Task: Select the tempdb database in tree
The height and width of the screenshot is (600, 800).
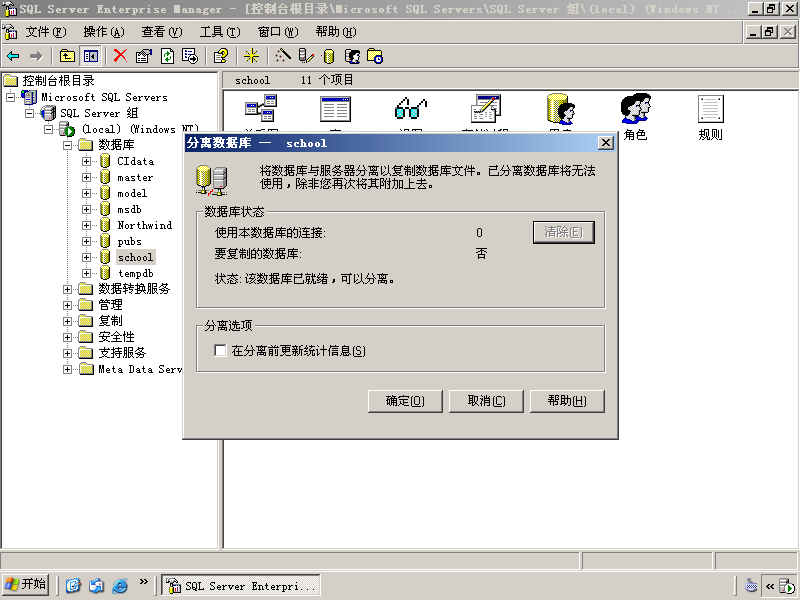Action: [x=136, y=273]
